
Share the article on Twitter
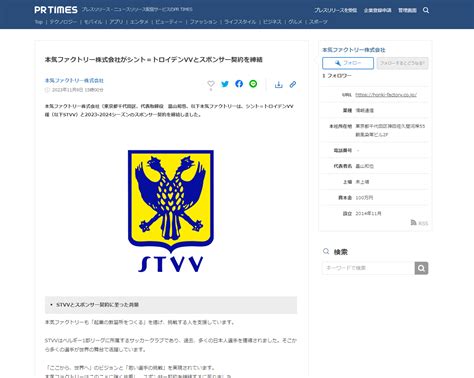[225, 84]
